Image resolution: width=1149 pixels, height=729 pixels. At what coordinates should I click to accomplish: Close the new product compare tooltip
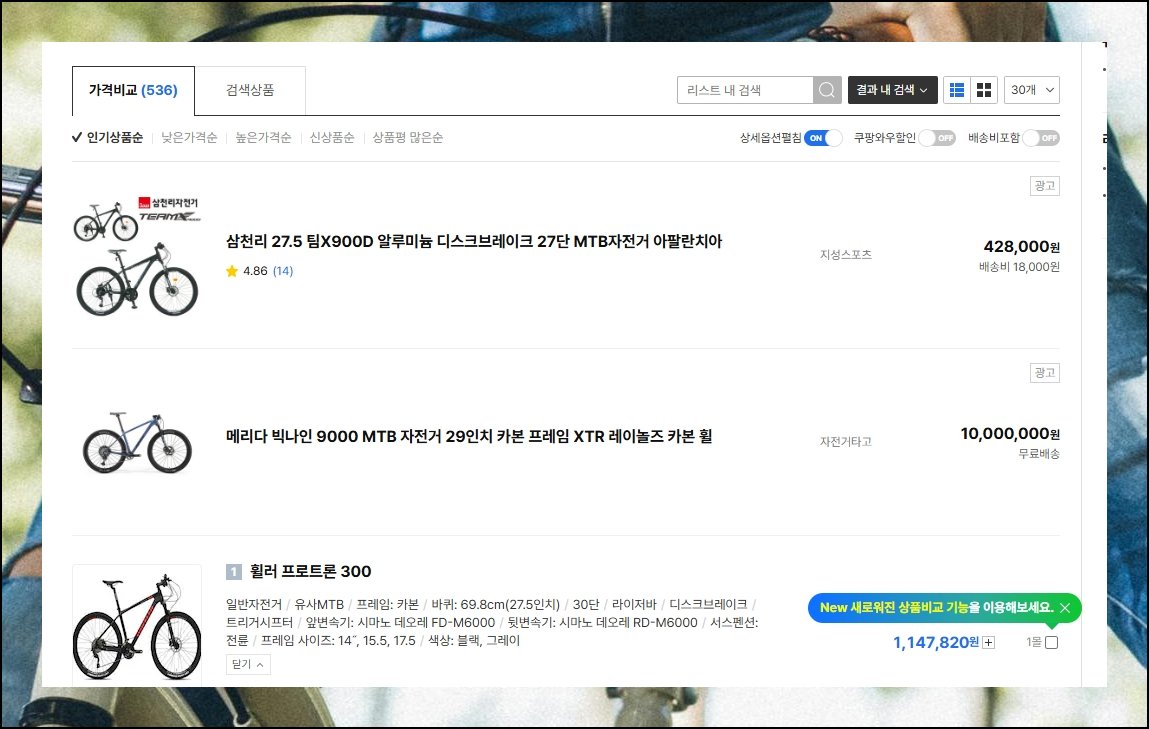pyautogui.click(x=1065, y=607)
